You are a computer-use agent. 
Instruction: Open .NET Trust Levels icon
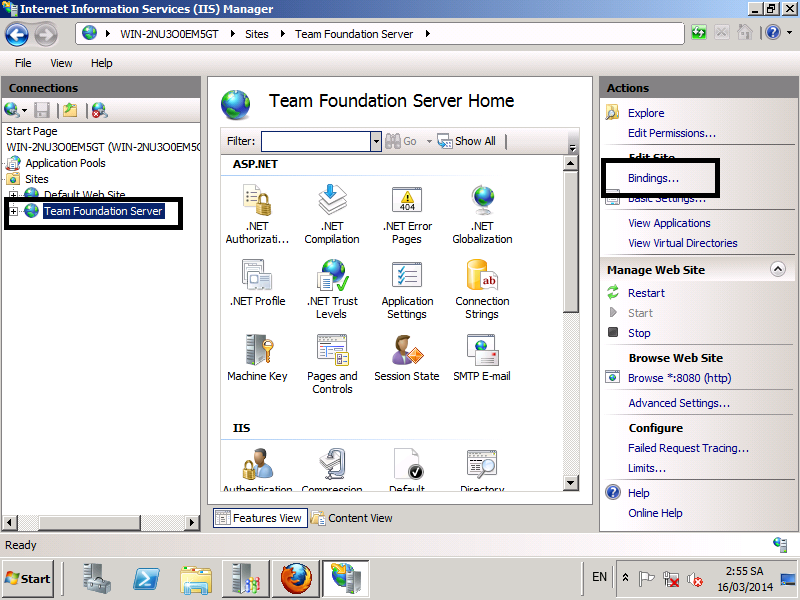pyautogui.click(x=332, y=289)
